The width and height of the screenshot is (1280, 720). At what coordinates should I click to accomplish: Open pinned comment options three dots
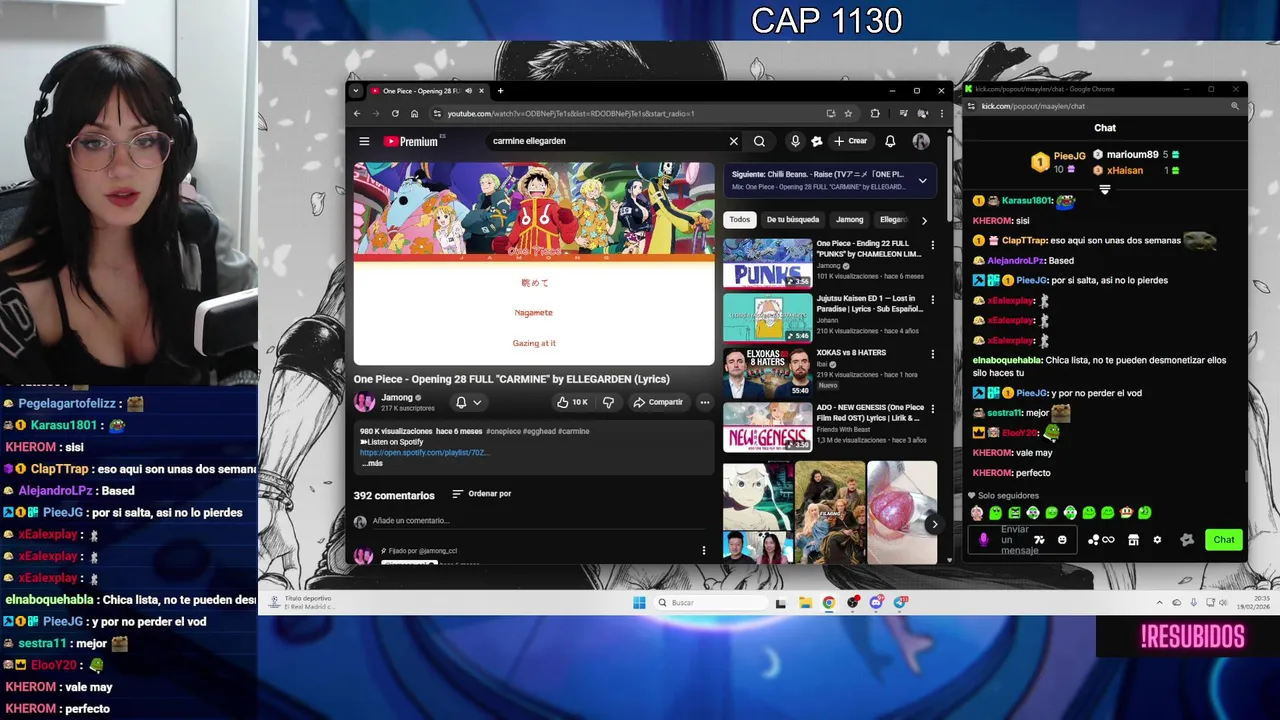tap(704, 550)
